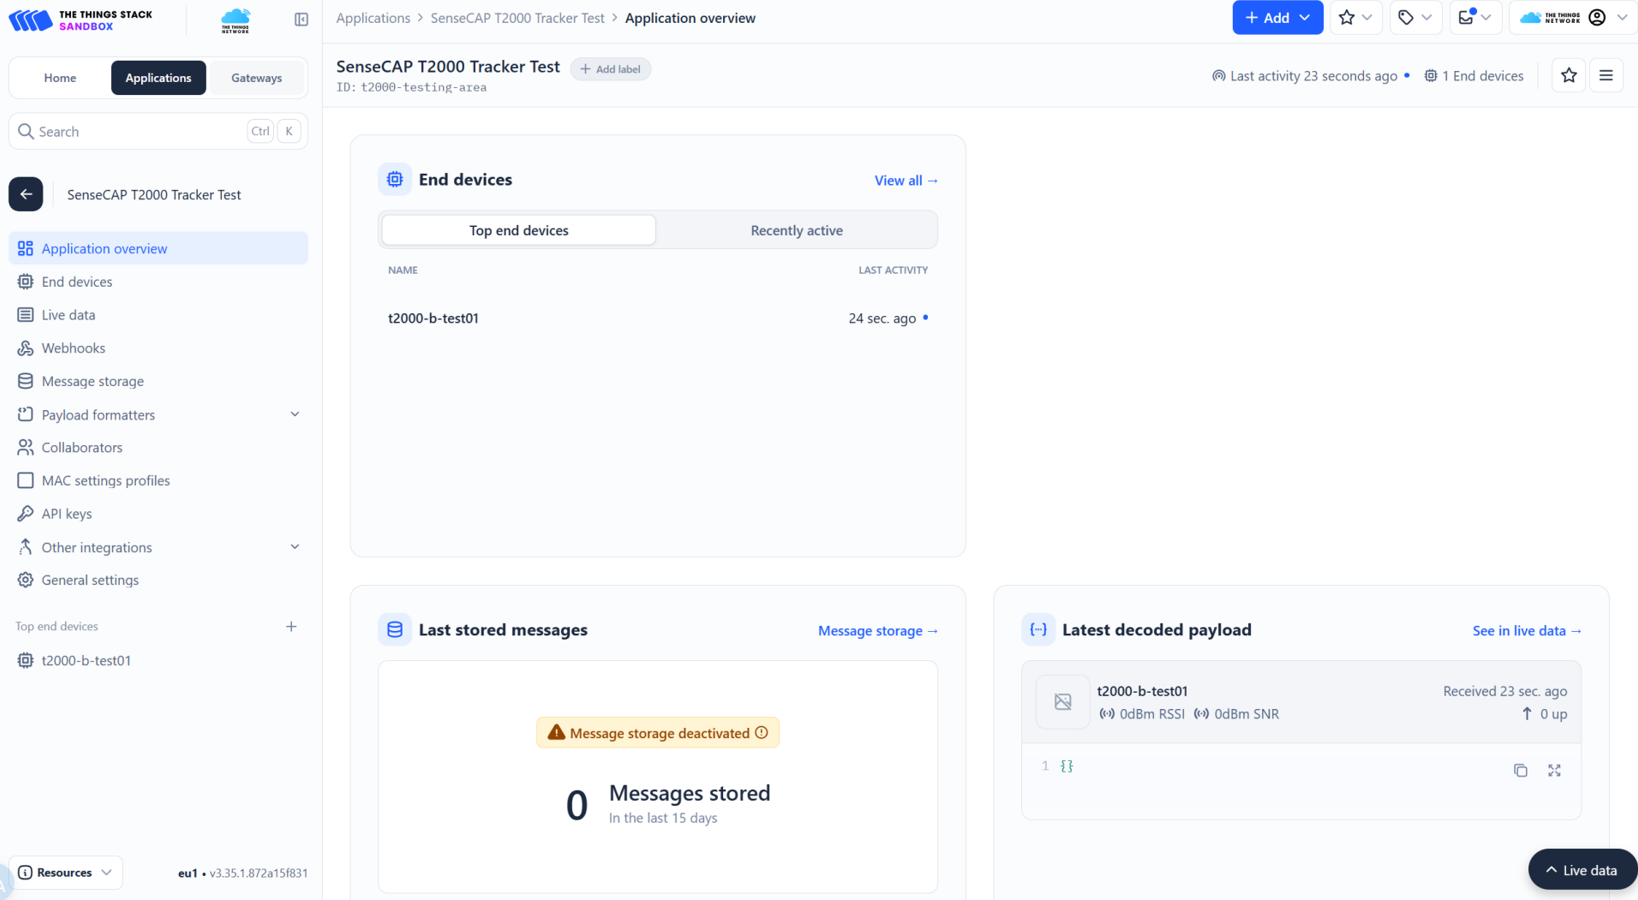Open the notifications inbox dropdown
Viewport: 1638px width, 900px height.
click(x=1474, y=18)
